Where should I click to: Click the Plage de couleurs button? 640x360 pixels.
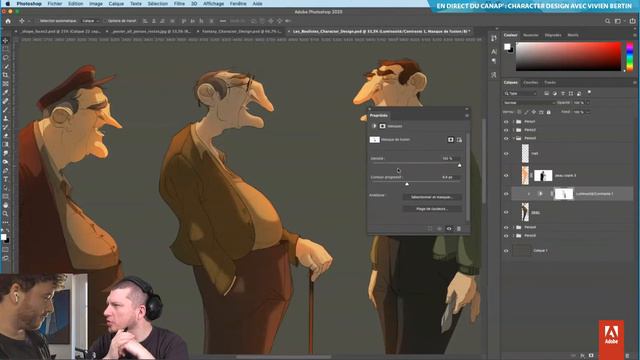coord(432,209)
